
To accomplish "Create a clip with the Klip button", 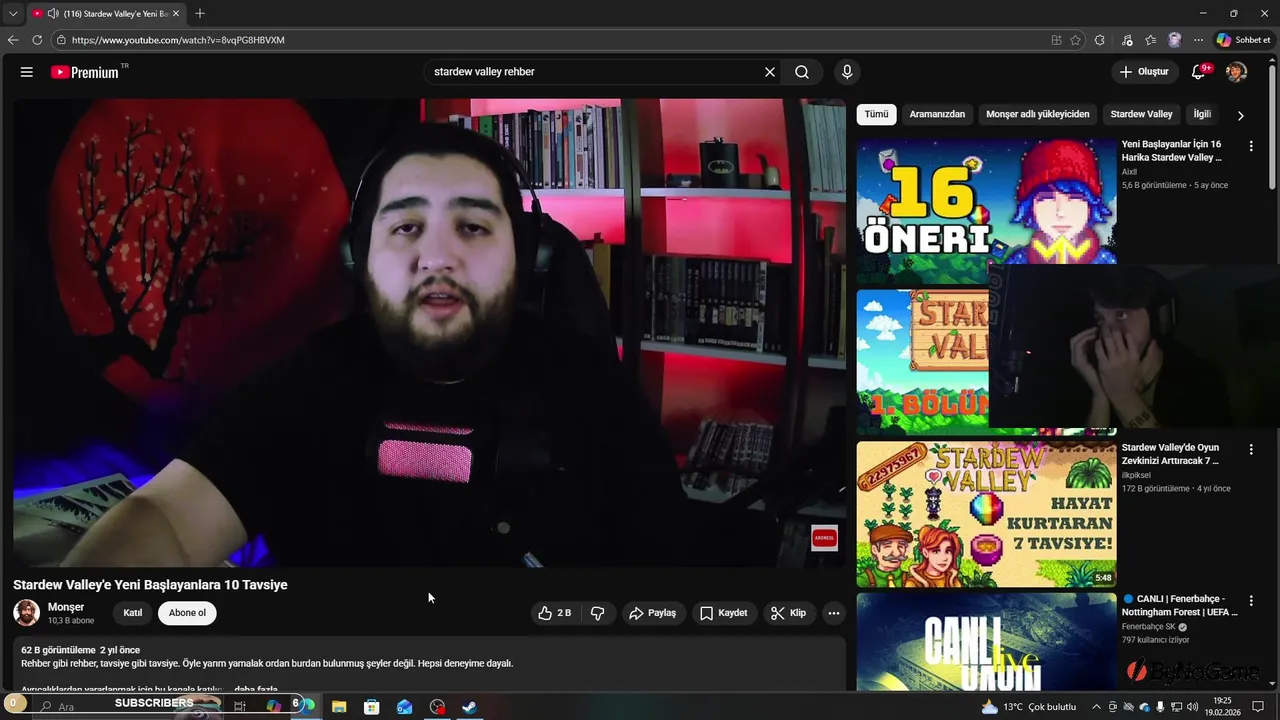I will 789,613.
